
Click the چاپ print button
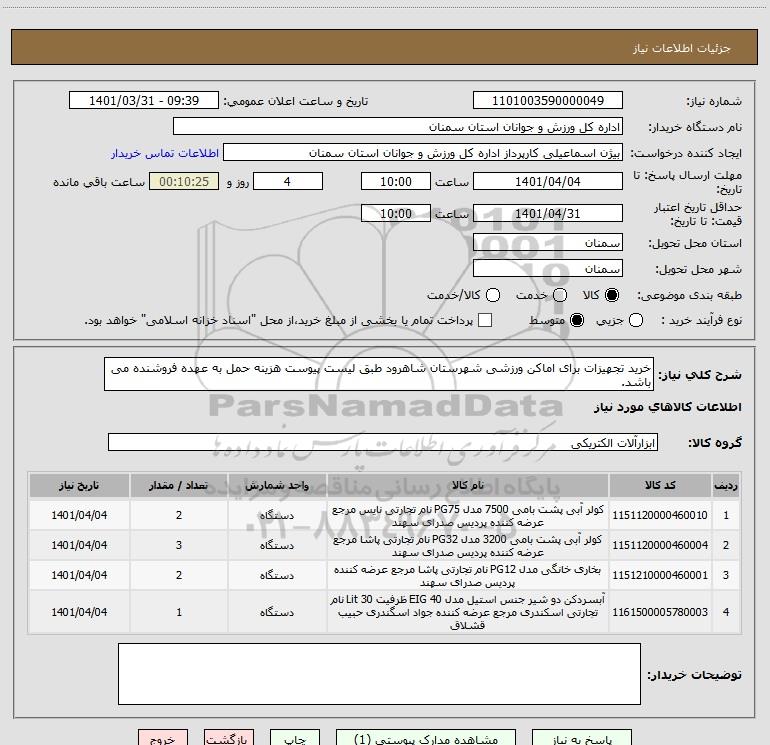pyautogui.click(x=295, y=738)
